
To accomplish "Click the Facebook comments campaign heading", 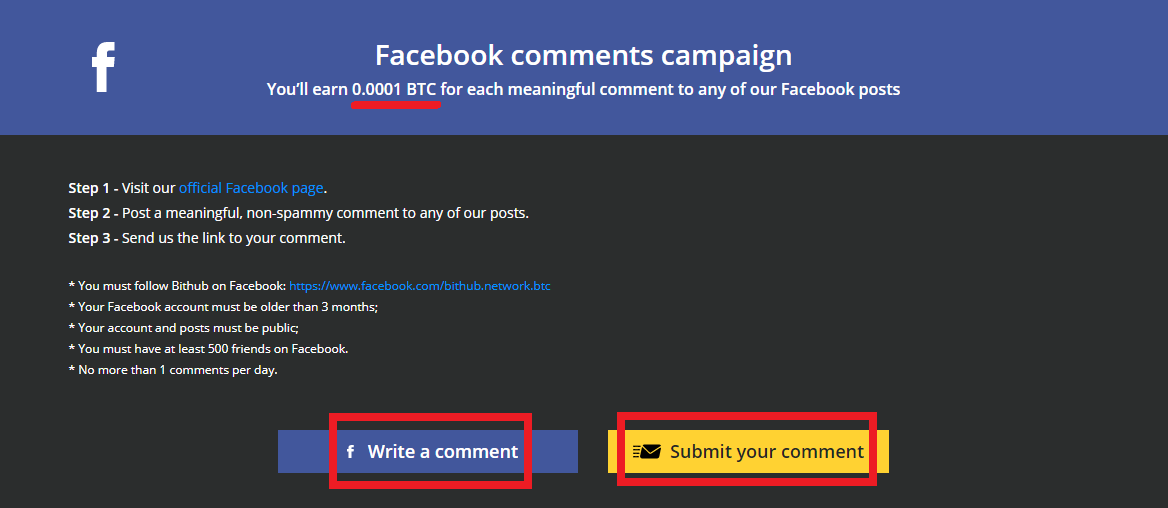I will 583,56.
